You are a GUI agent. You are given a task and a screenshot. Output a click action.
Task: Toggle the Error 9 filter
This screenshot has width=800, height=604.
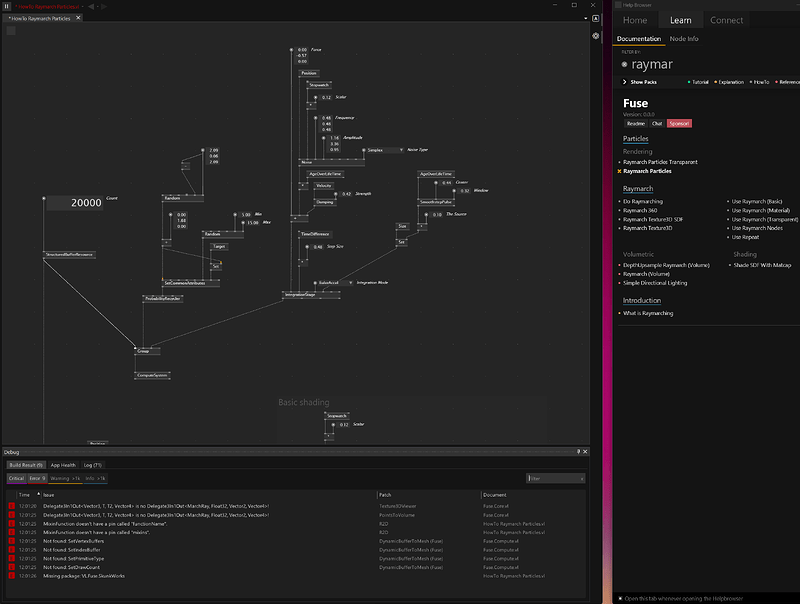pyautogui.click(x=37, y=478)
